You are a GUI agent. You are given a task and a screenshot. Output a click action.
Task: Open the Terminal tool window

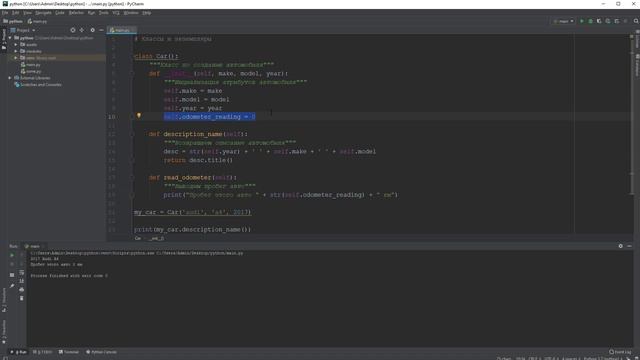pos(69,352)
